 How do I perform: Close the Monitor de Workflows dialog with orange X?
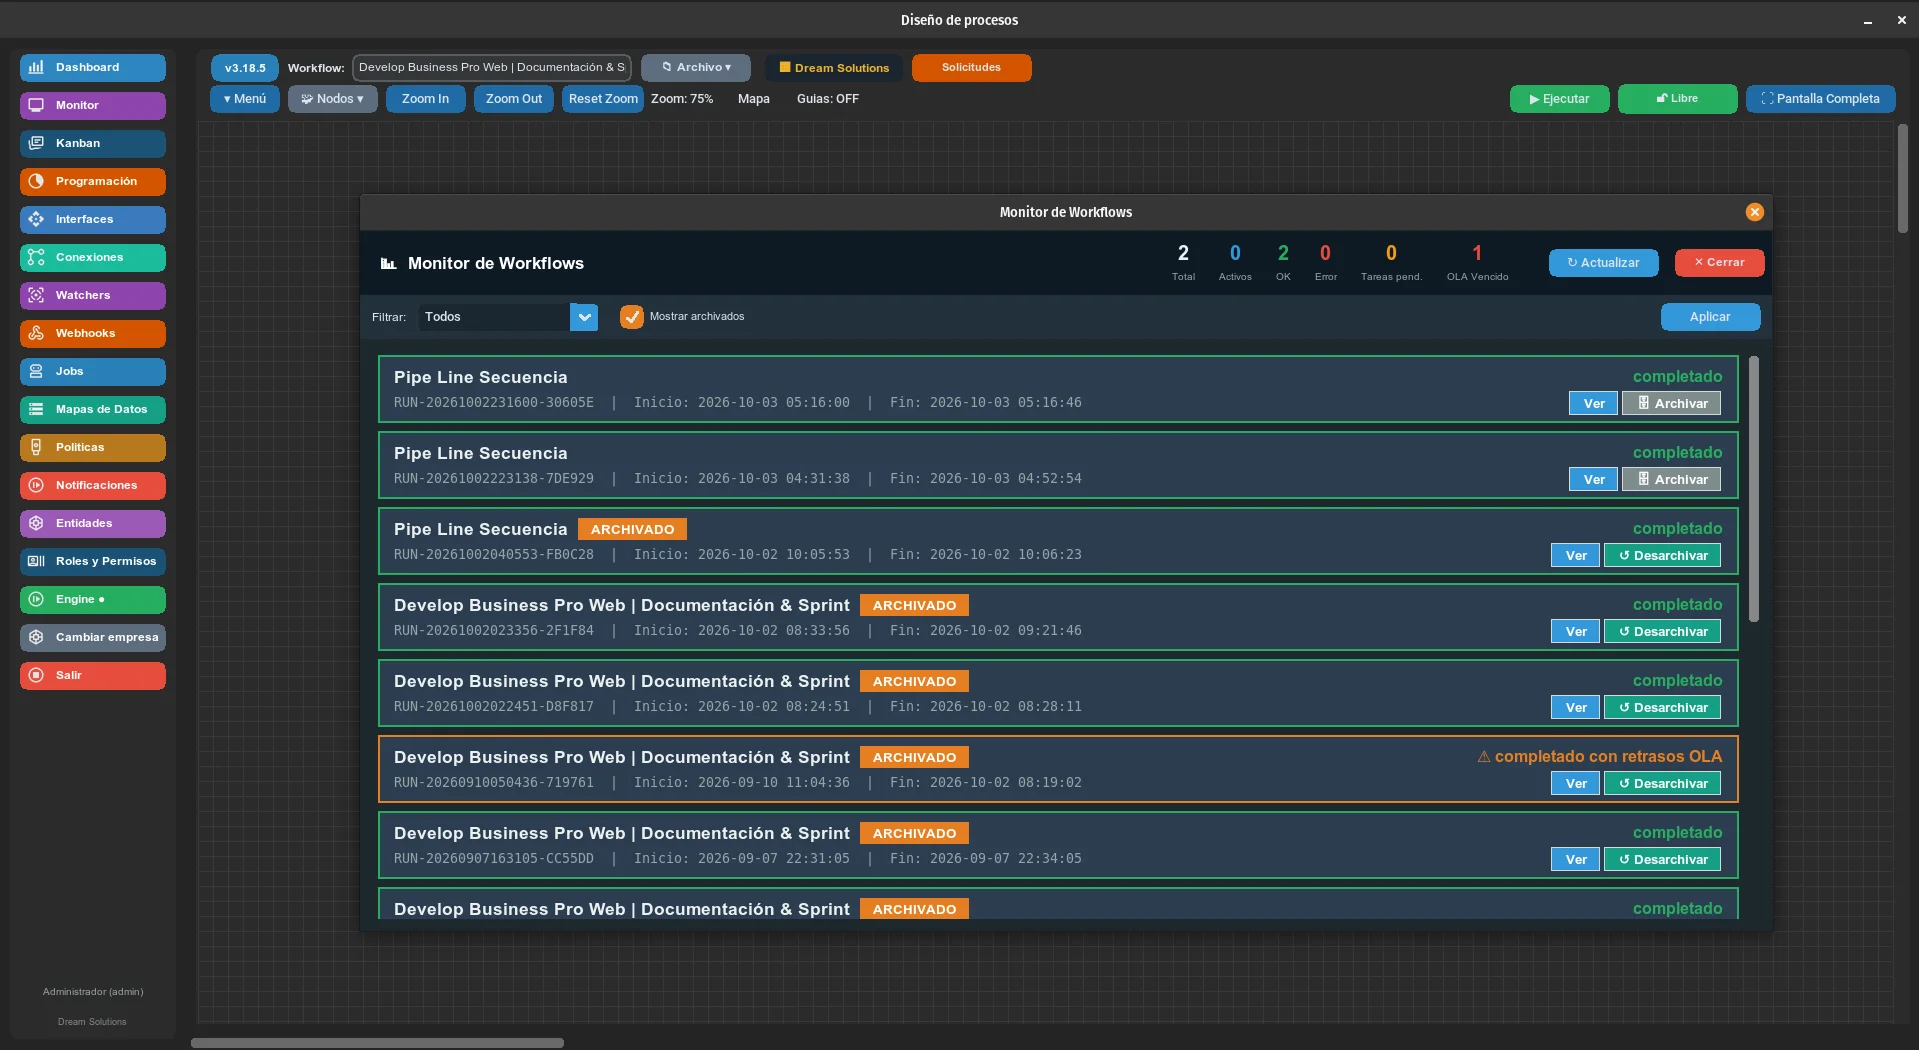coord(1754,212)
